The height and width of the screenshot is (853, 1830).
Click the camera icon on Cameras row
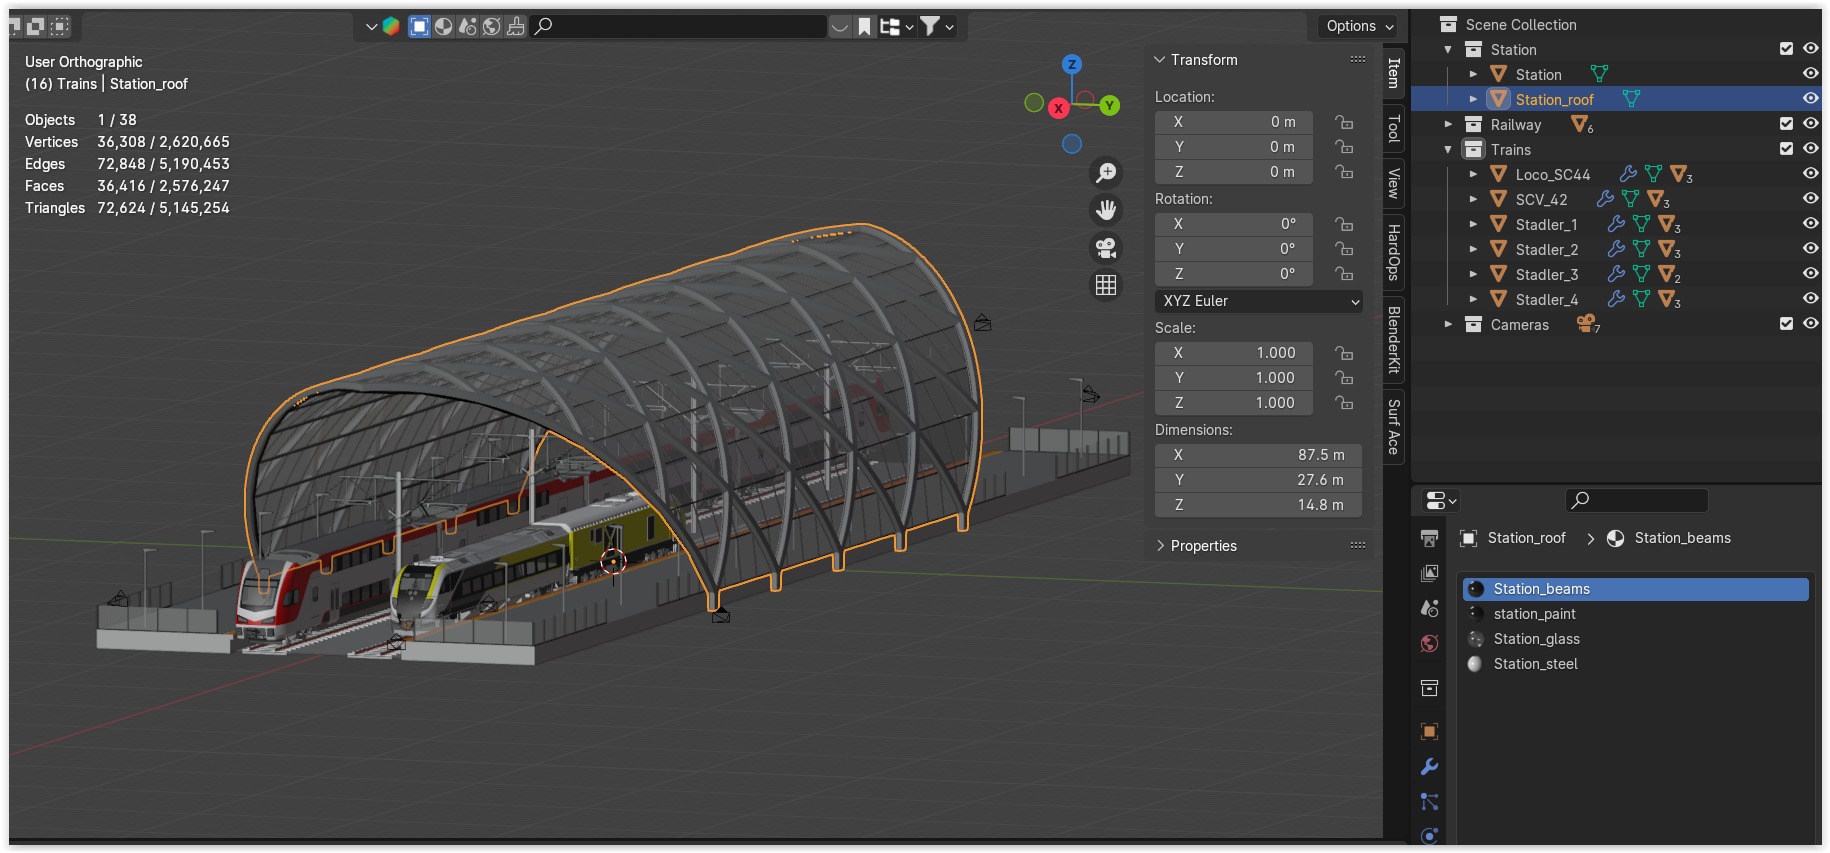1586,323
